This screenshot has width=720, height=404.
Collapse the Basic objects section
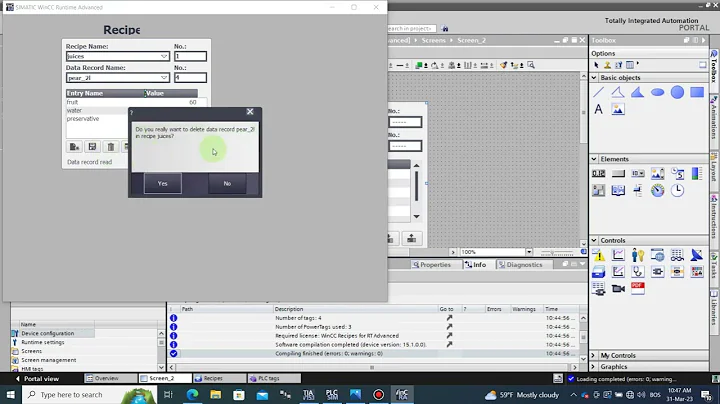pos(594,78)
